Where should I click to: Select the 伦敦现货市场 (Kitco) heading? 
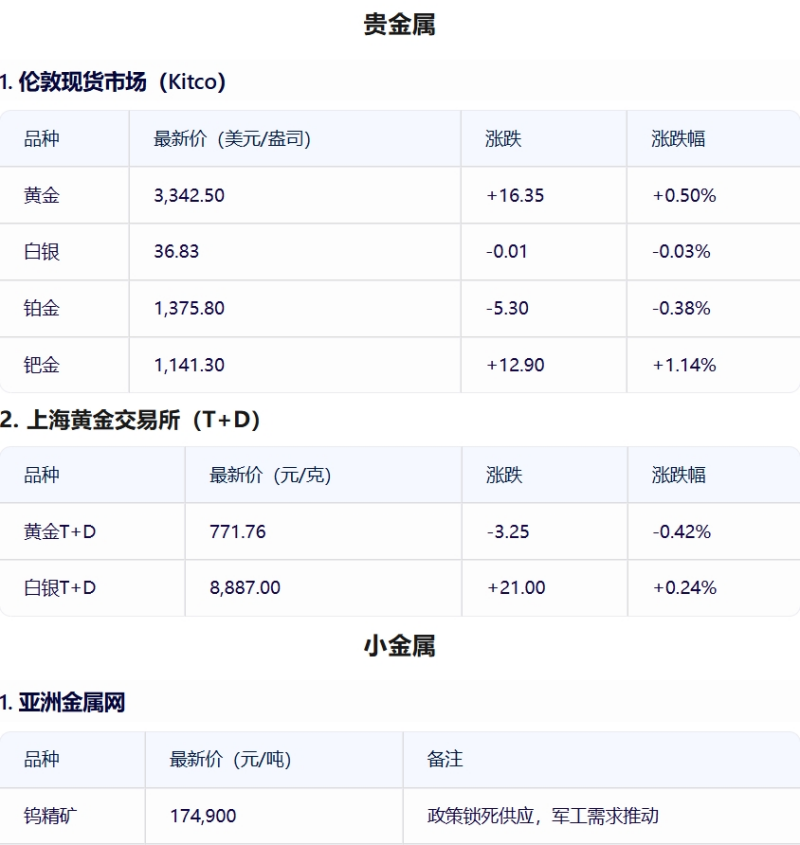pos(113,82)
